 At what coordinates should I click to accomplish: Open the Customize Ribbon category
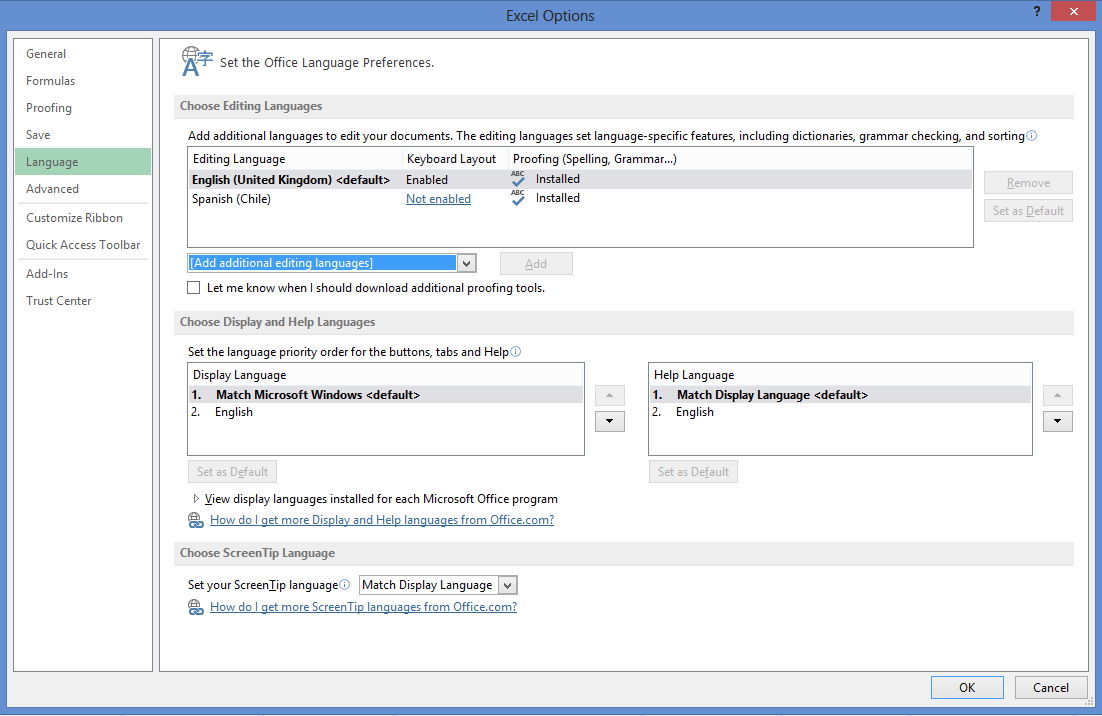pos(83,218)
